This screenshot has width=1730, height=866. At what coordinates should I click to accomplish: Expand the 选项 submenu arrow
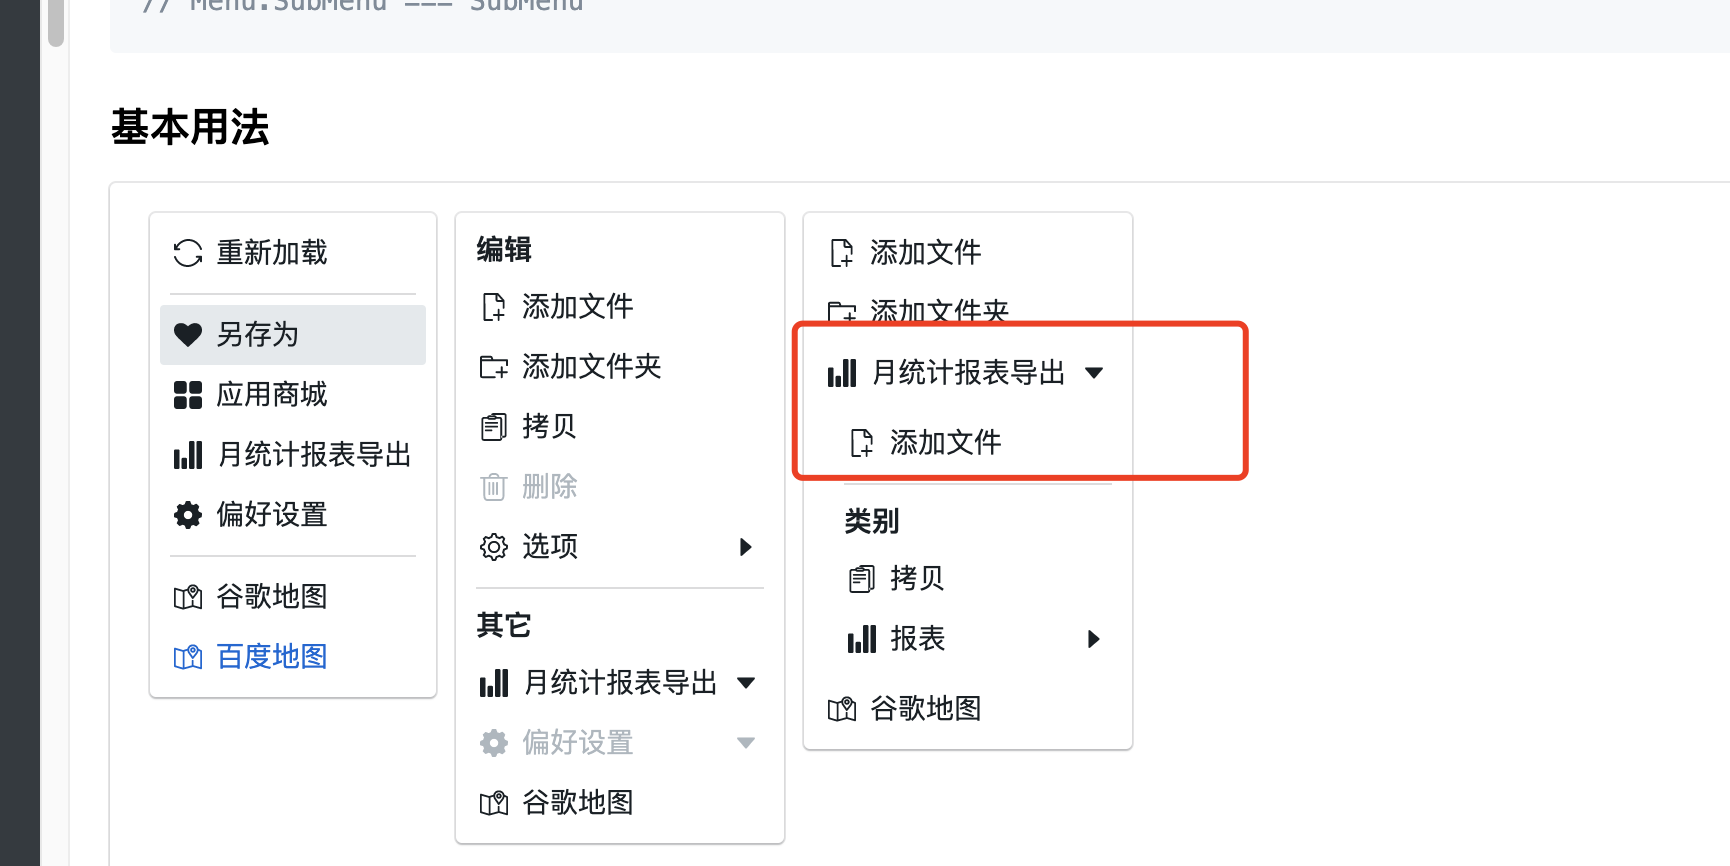click(745, 547)
